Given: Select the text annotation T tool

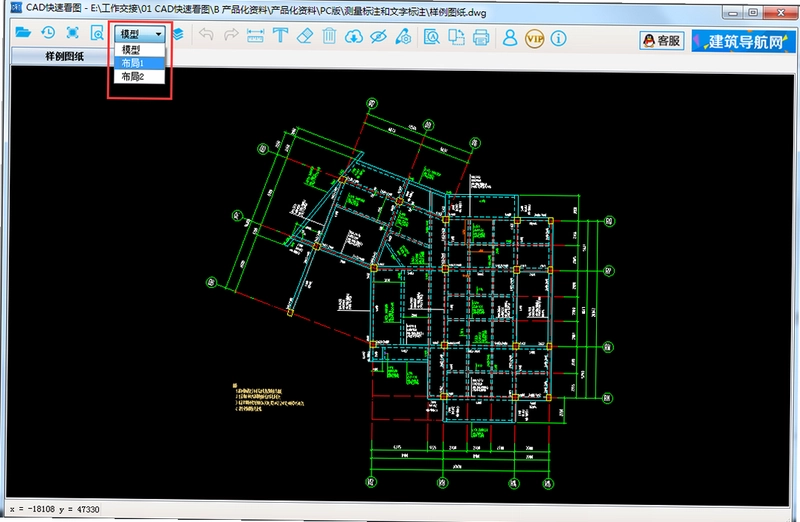Looking at the screenshot, I should [280, 35].
